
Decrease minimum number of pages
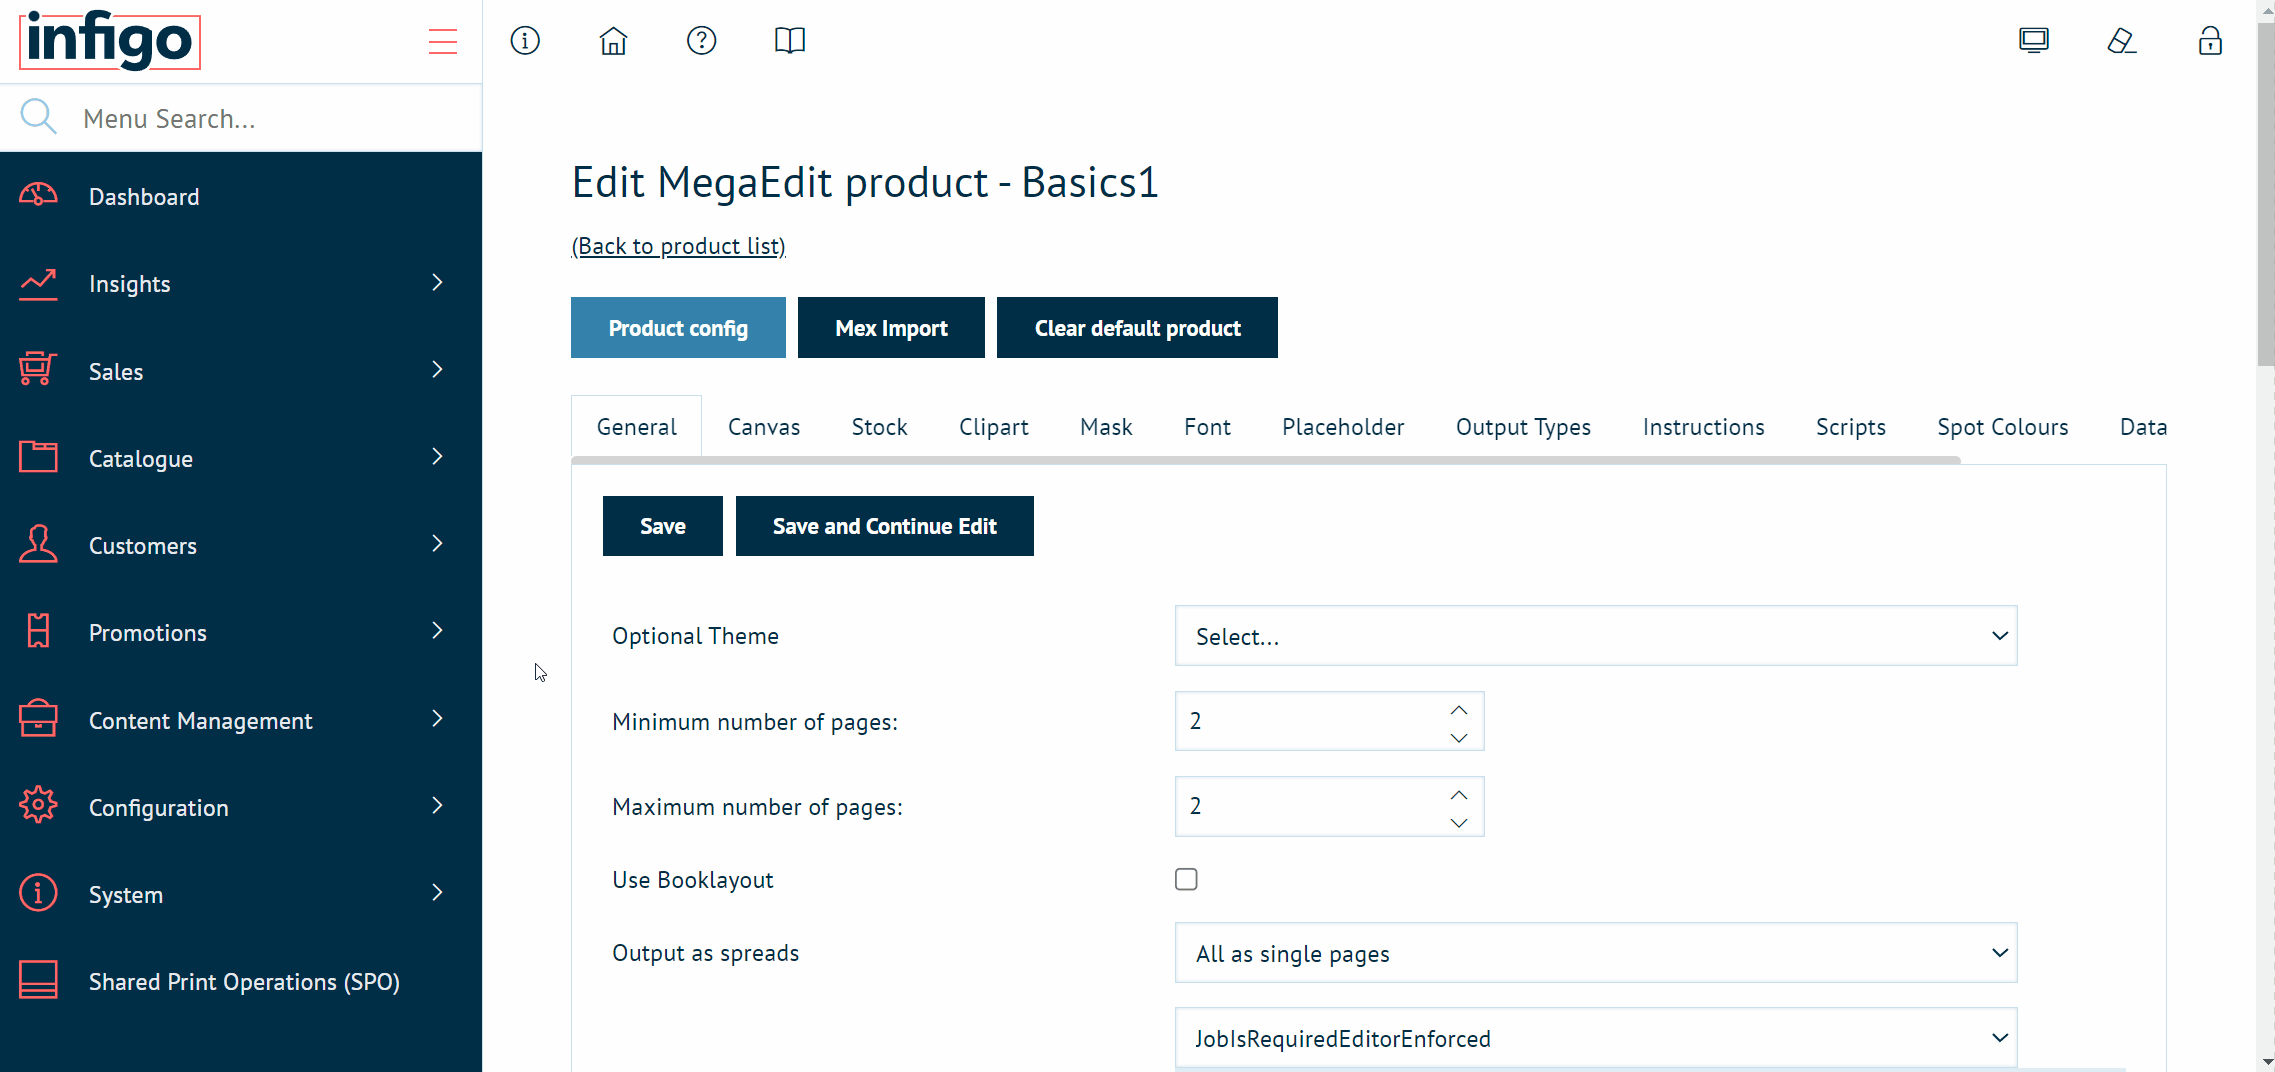1459,738
